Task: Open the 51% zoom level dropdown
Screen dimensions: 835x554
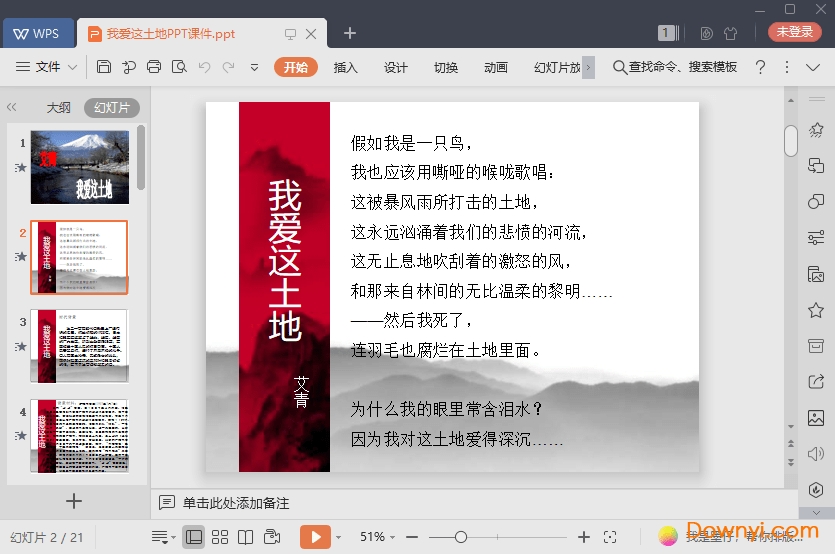Action: [x=378, y=537]
